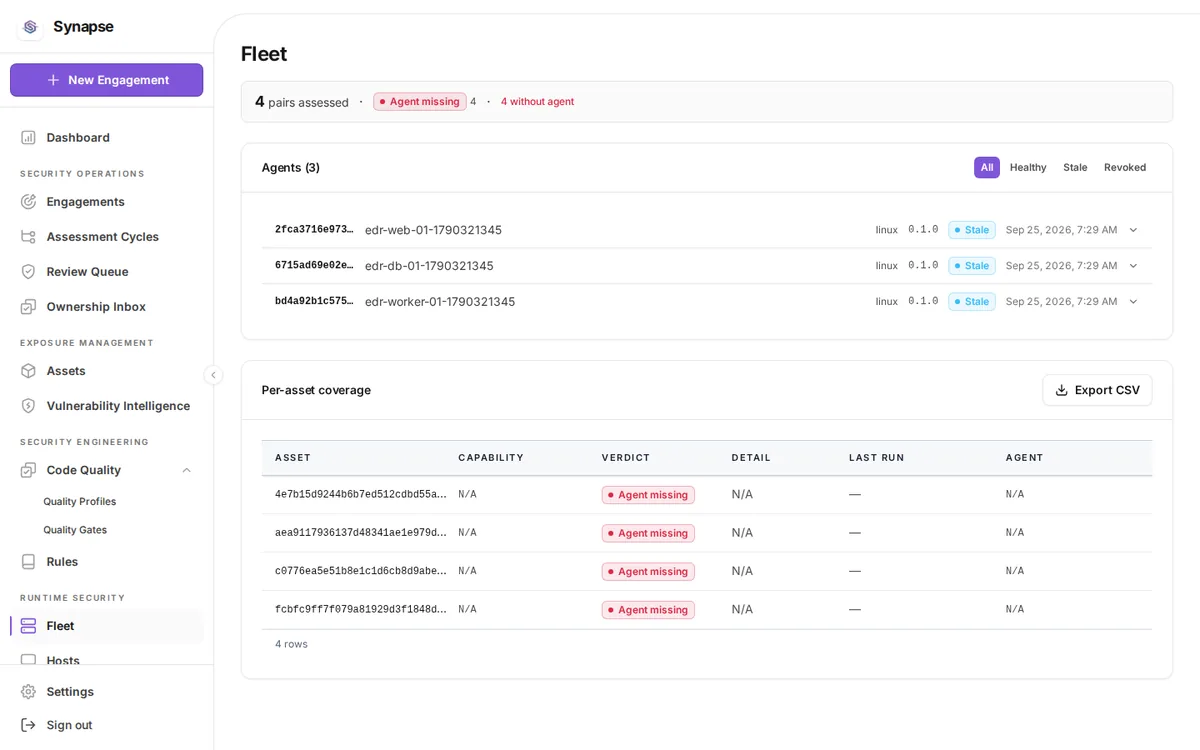Open the Review Queue page

(x=106, y=271)
